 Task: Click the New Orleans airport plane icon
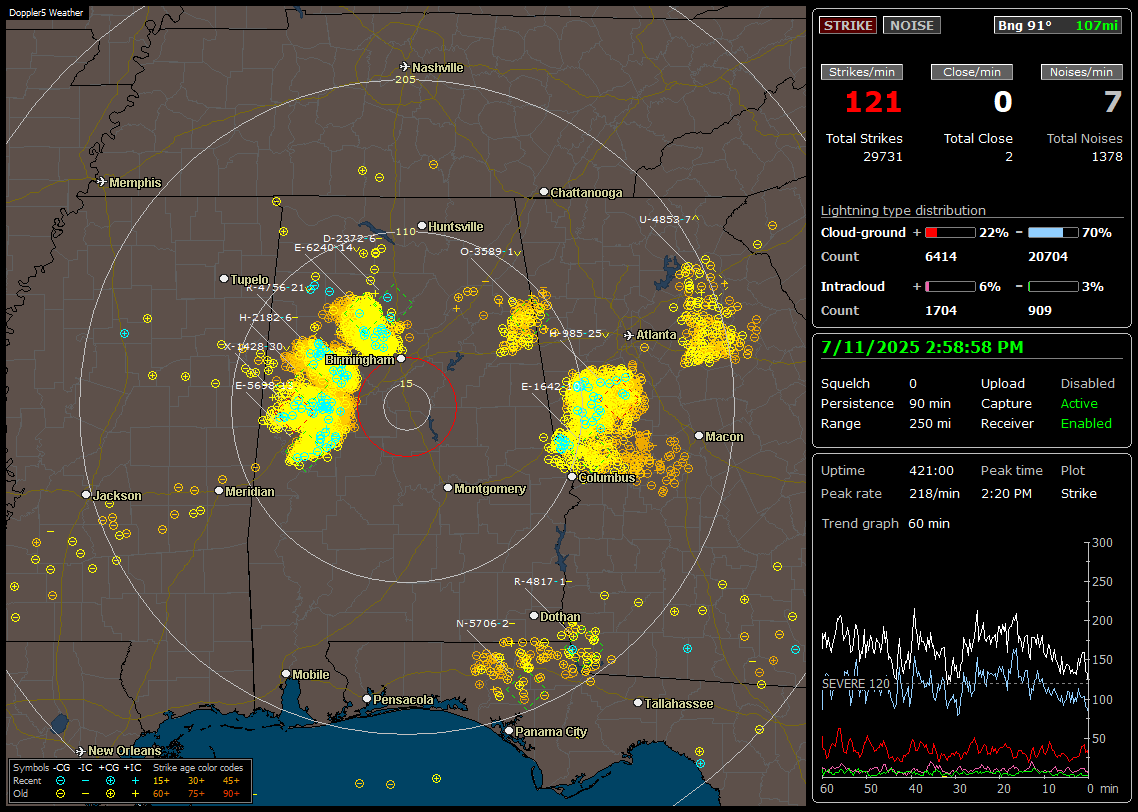click(x=81, y=750)
